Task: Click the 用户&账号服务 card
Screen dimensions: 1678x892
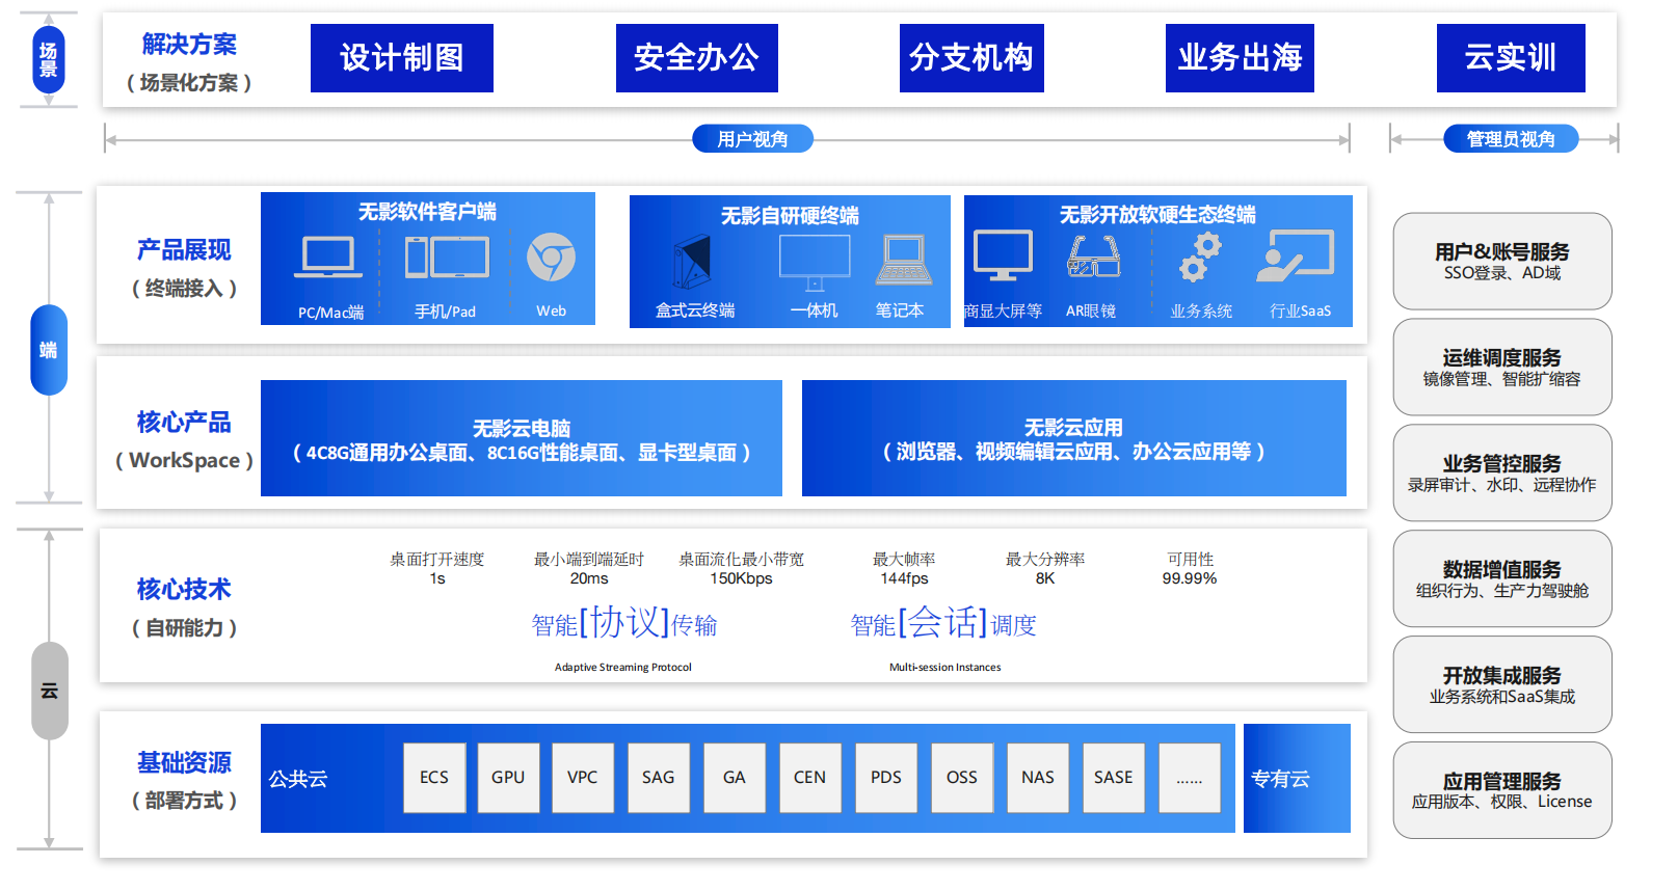Action: 1501,261
